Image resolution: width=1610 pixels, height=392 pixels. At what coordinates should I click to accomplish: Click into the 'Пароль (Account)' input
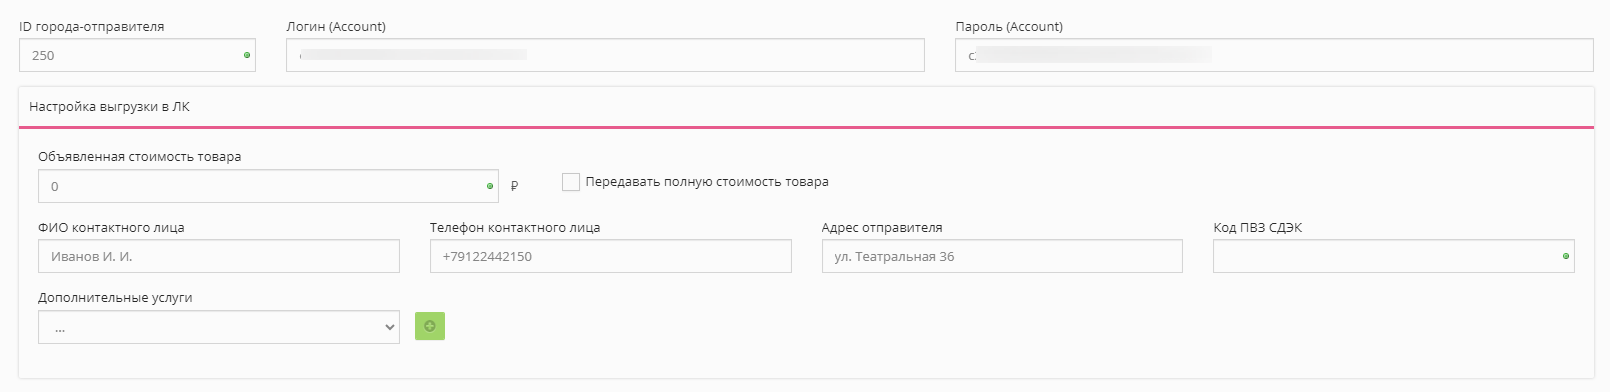point(1274,55)
